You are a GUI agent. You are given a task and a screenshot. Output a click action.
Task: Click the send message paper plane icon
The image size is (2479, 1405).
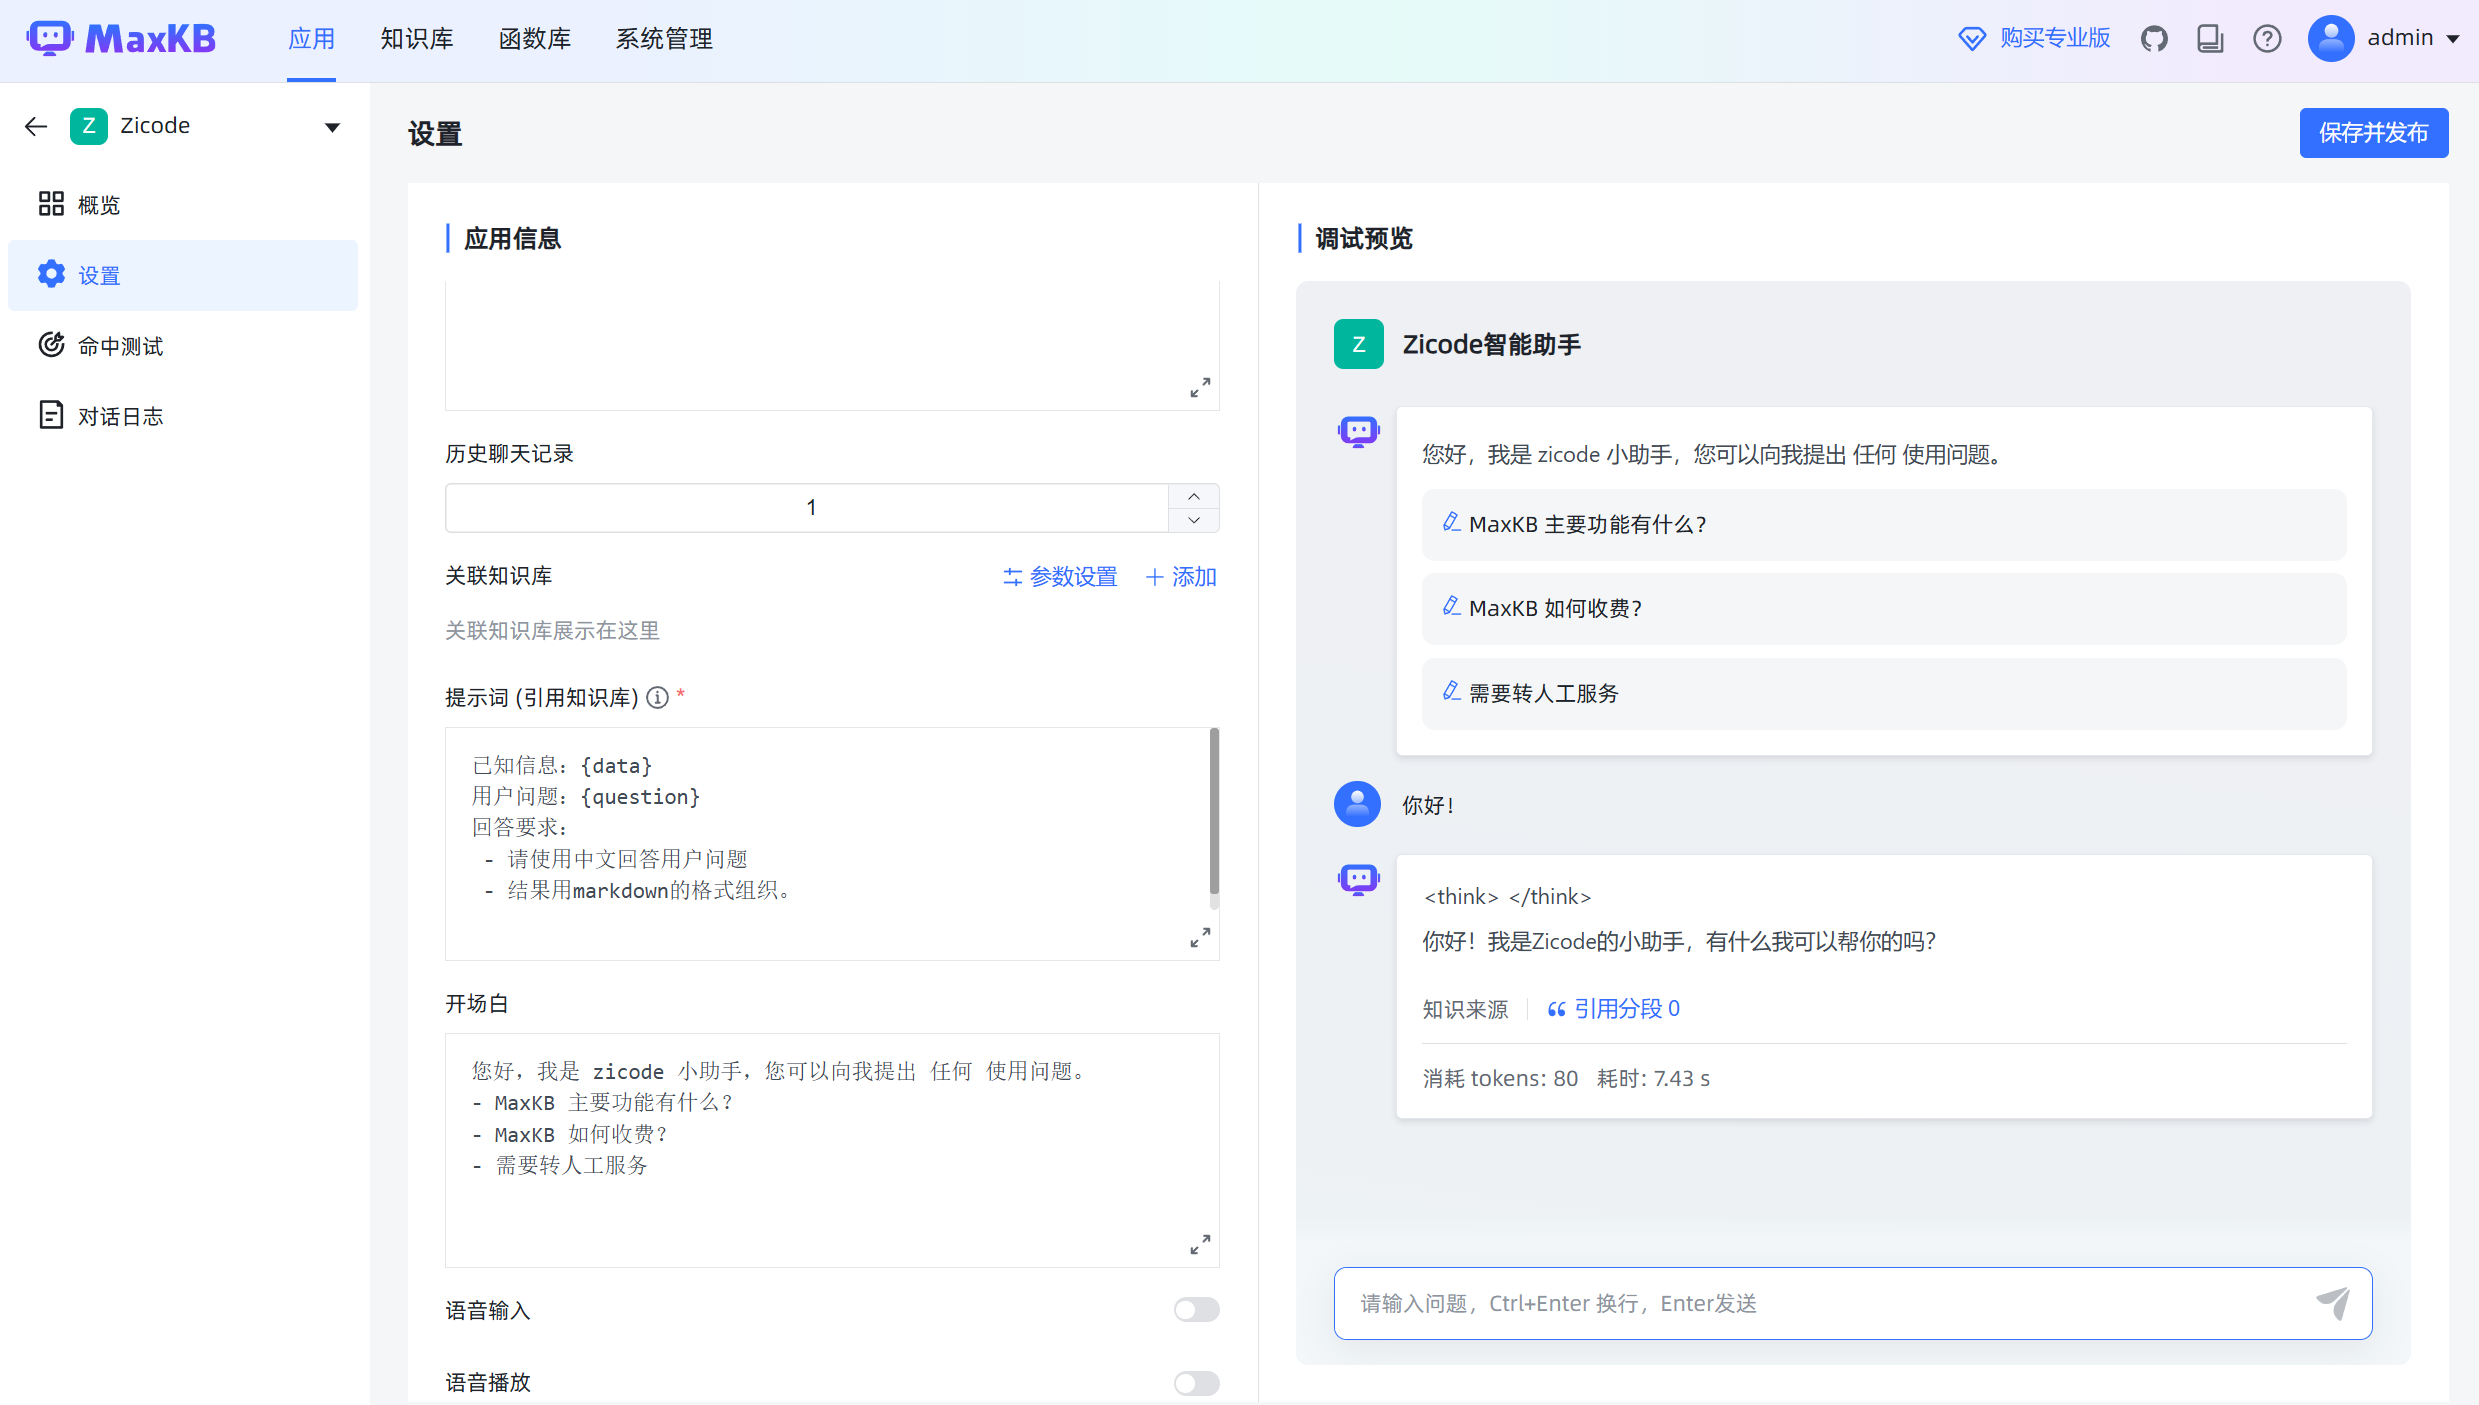[x=2333, y=1303]
